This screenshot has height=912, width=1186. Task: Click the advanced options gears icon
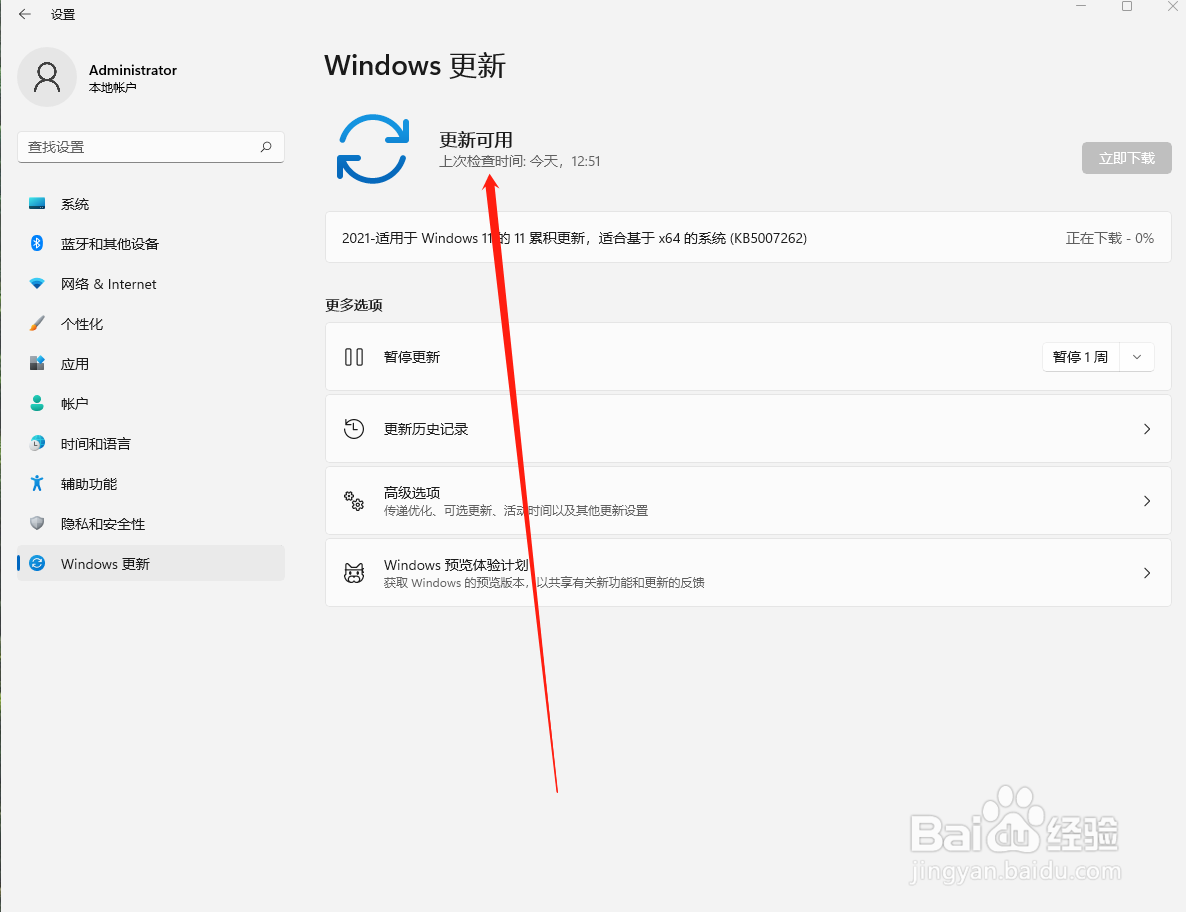pyautogui.click(x=354, y=501)
